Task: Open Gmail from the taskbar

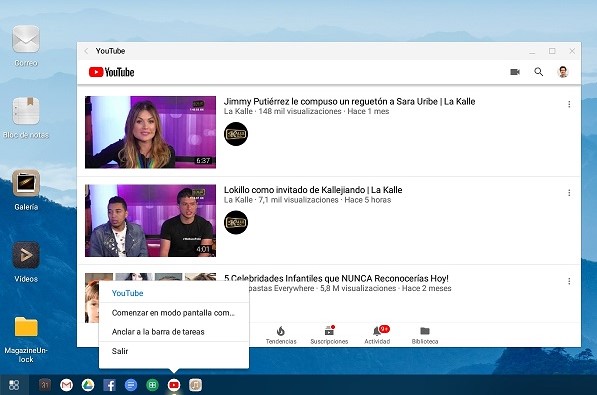Action: [67, 385]
